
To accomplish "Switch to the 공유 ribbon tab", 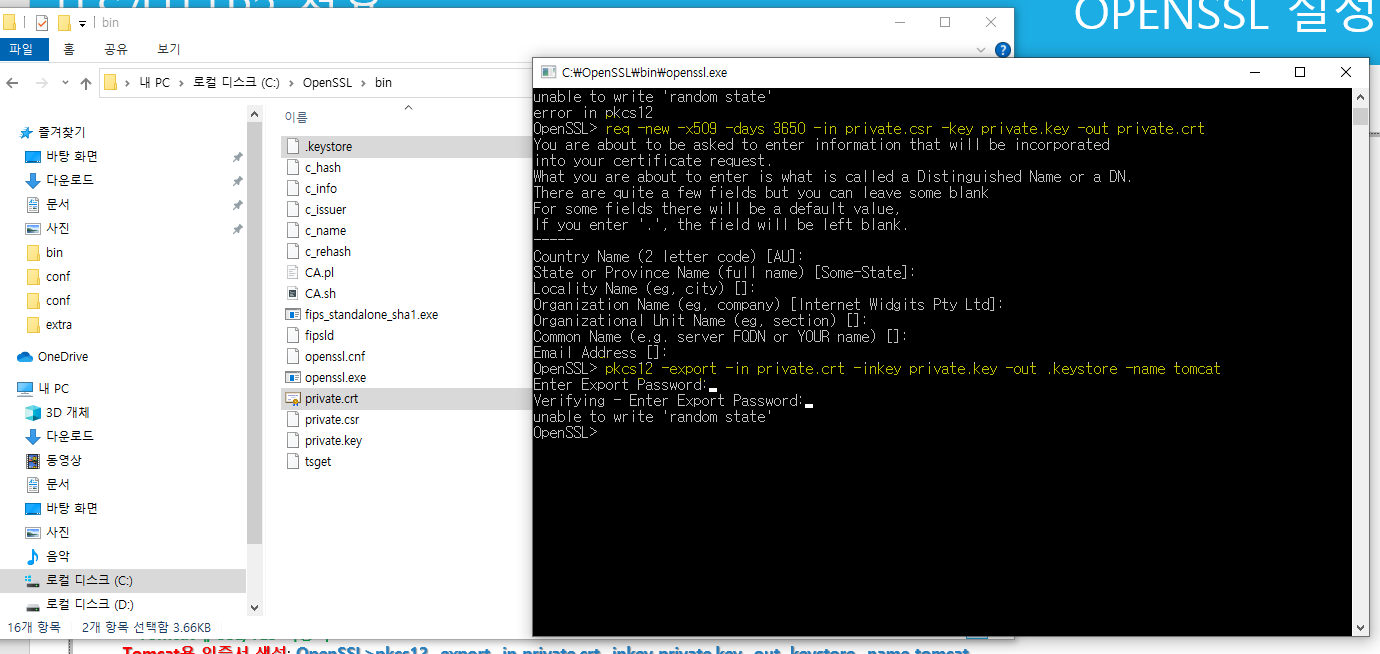I will pyautogui.click(x=116, y=49).
